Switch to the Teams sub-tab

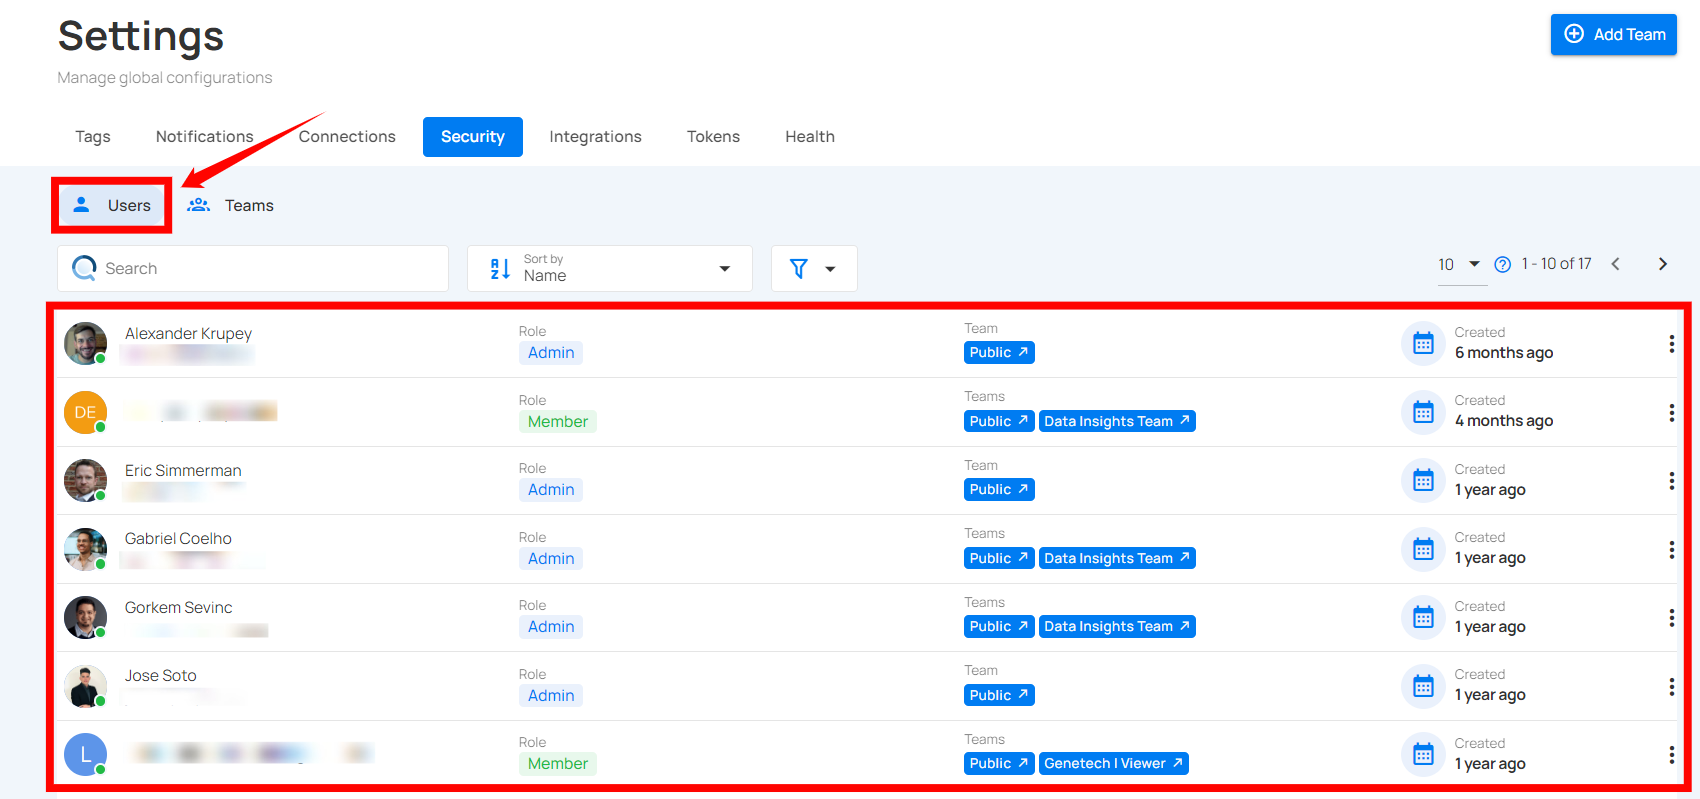click(x=231, y=205)
